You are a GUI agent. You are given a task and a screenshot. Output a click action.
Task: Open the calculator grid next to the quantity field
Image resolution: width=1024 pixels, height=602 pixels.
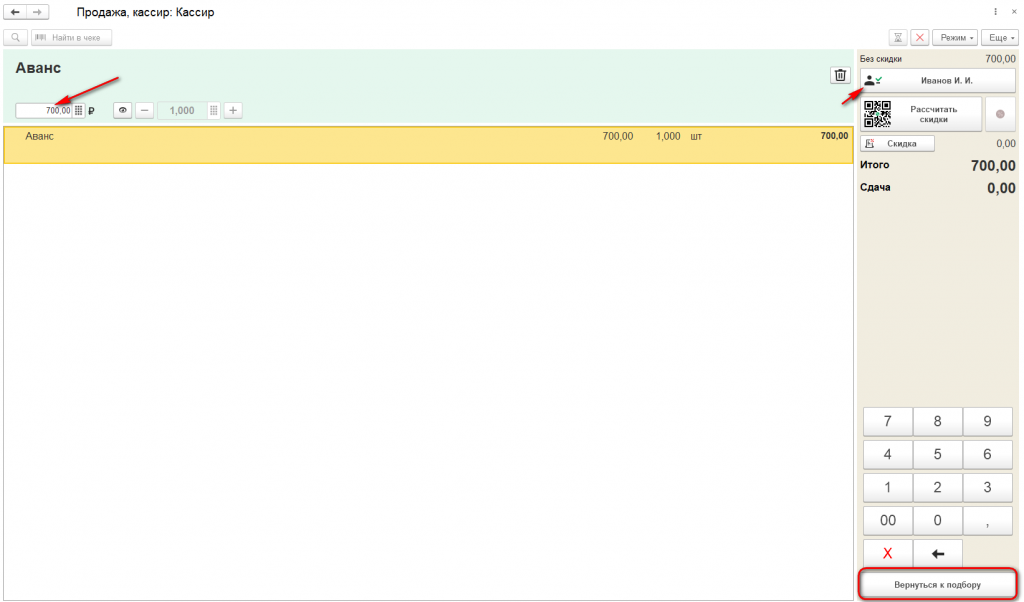(214, 111)
